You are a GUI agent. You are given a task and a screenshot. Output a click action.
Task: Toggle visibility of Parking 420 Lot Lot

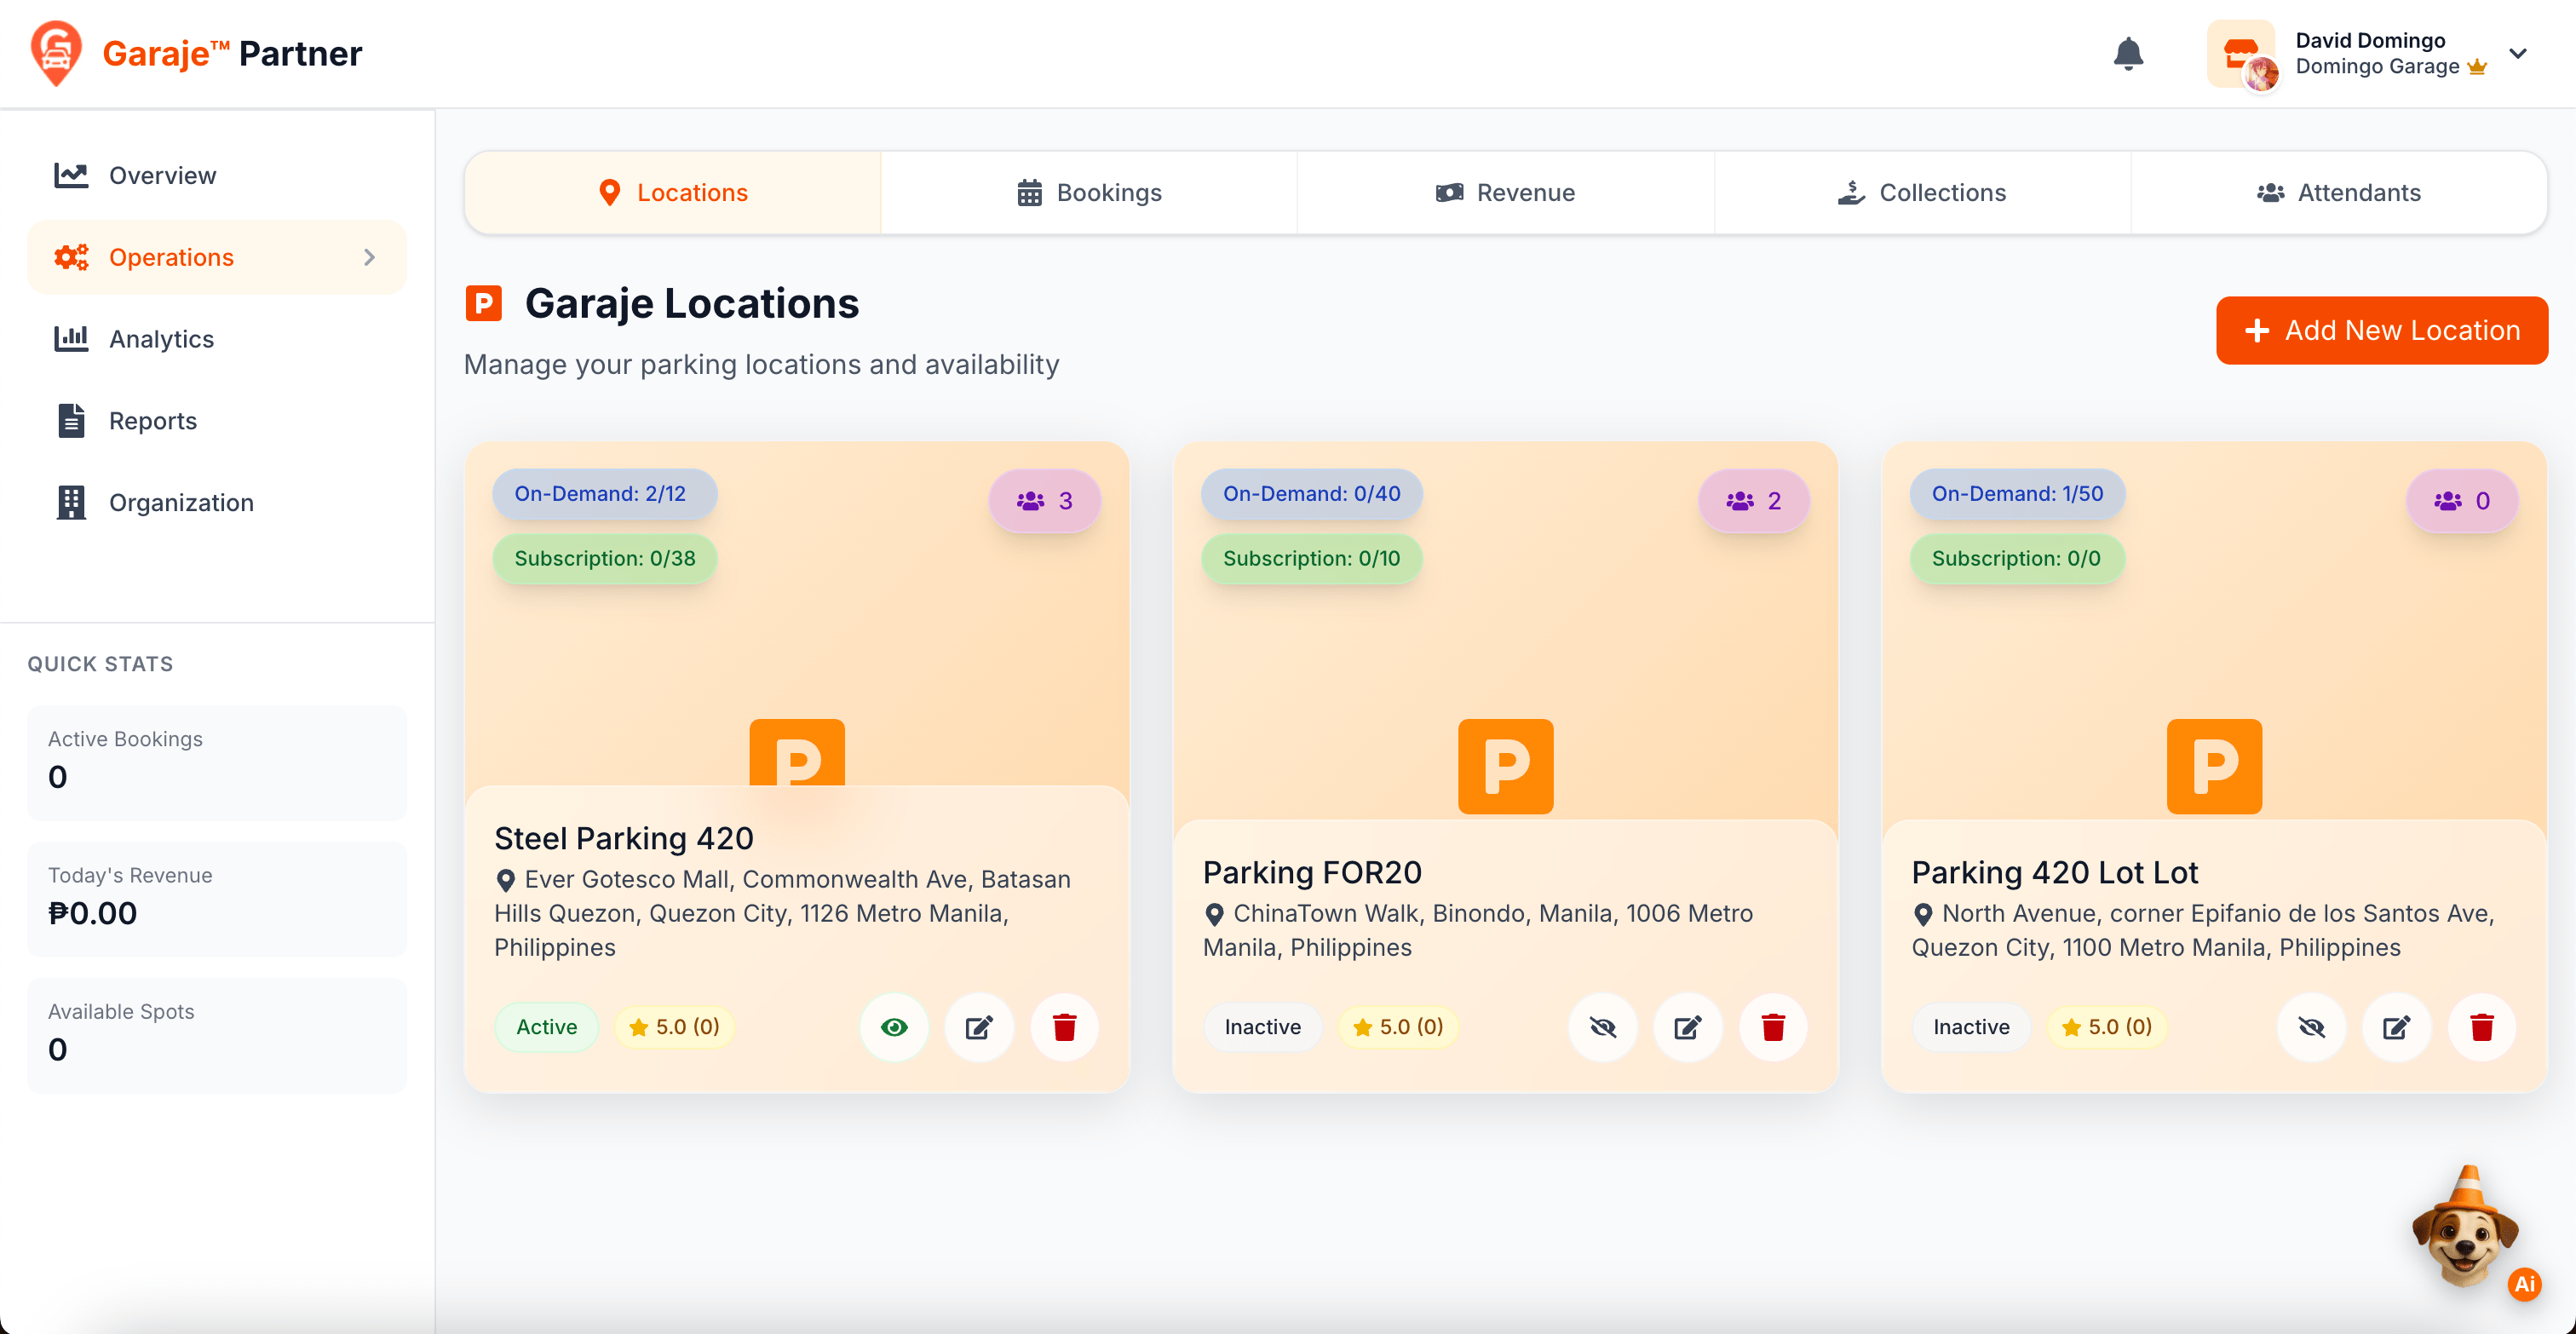click(x=2311, y=1027)
